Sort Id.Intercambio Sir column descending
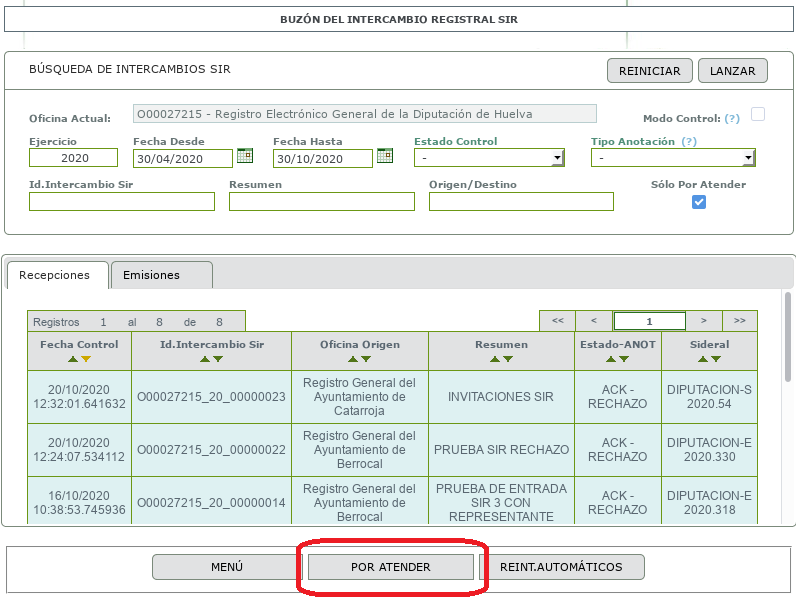Image resolution: width=796 pixels, height=597 pixels. tap(218, 359)
